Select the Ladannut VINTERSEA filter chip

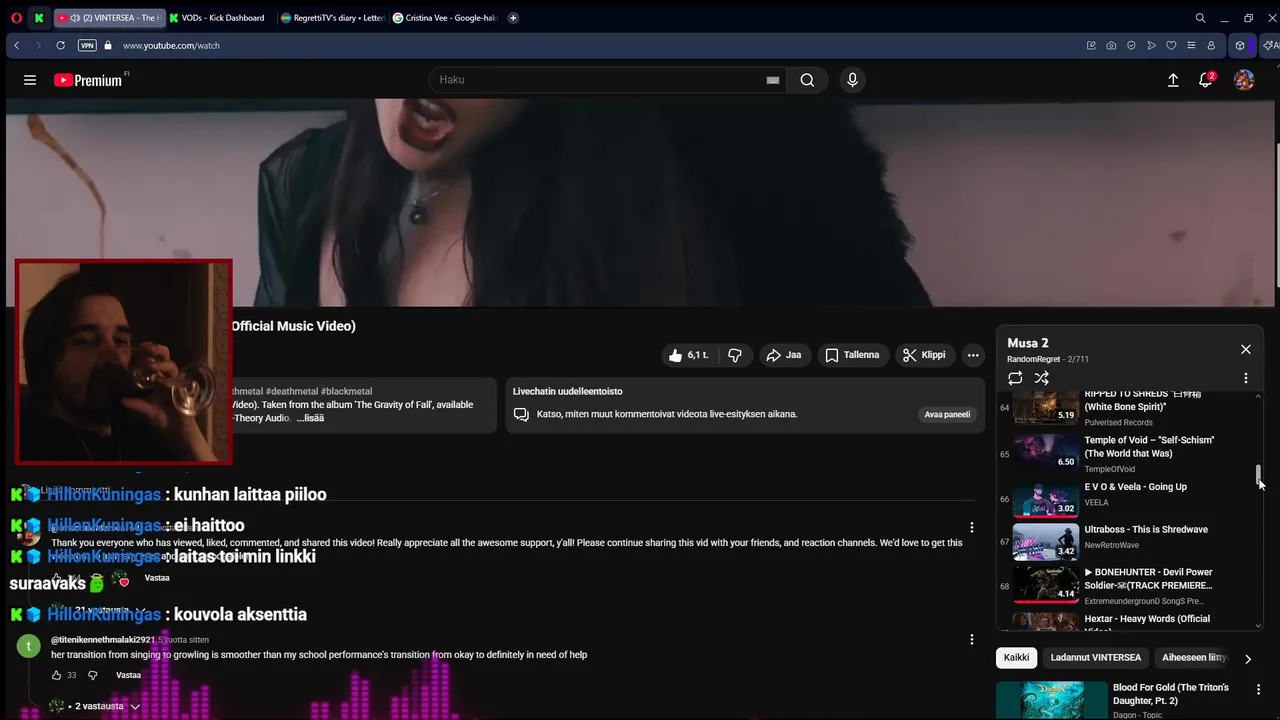click(x=1096, y=658)
